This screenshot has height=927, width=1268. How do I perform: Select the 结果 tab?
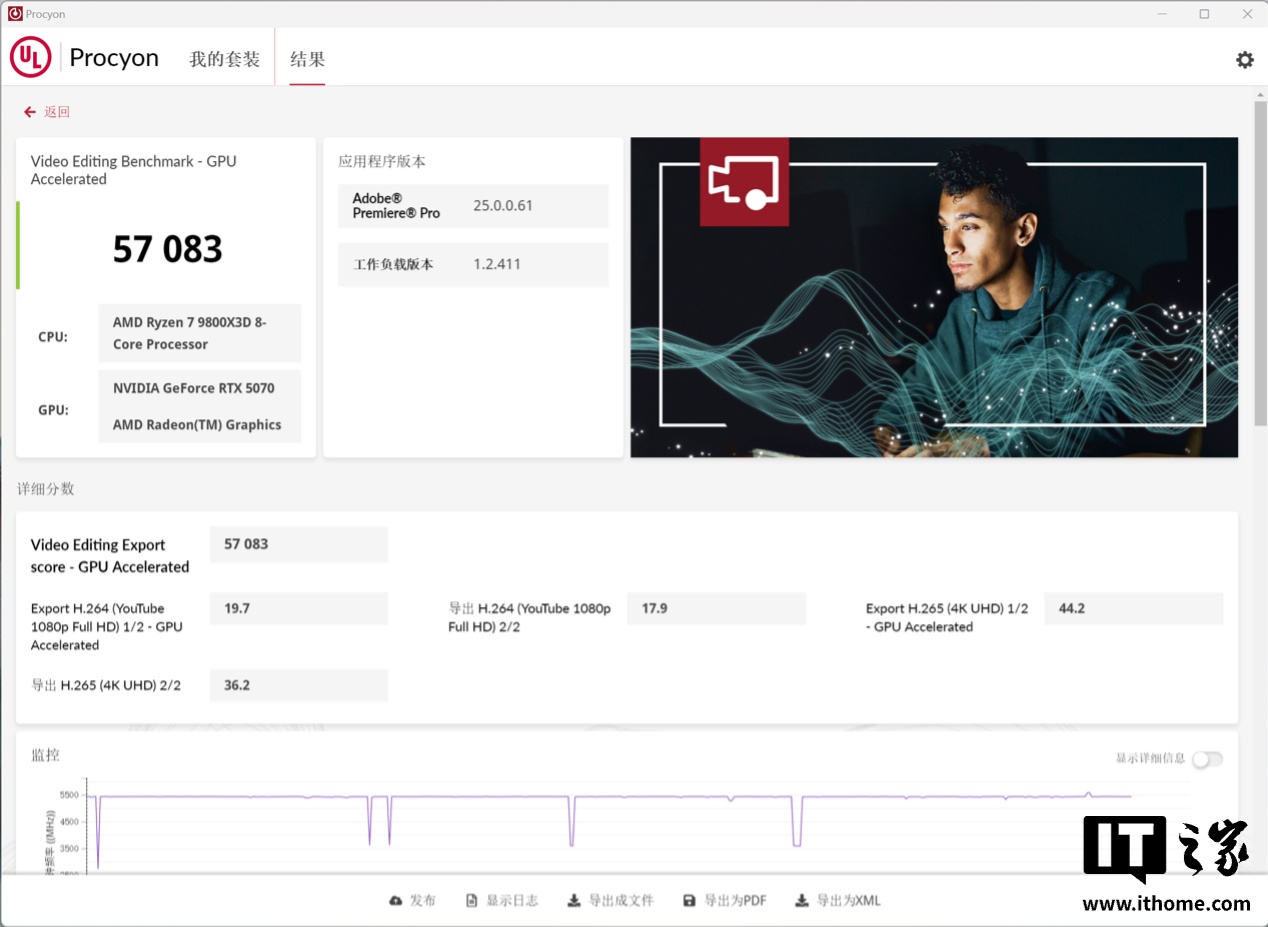click(x=307, y=59)
